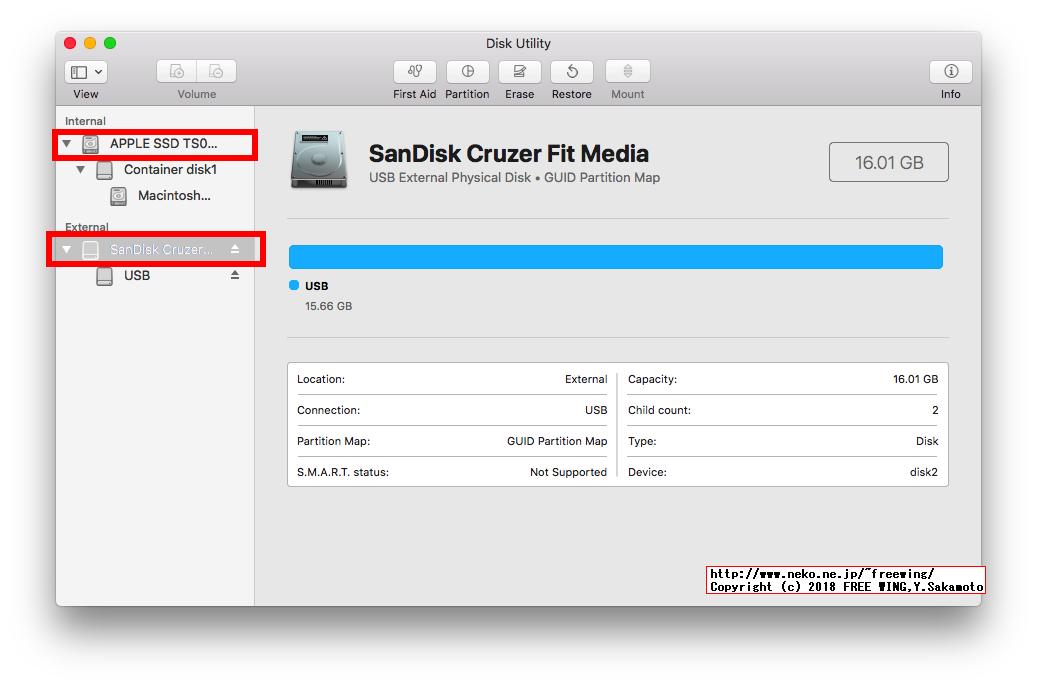This screenshot has height=686, width=1037.
Task: Open the View sidebar options button
Action: click(86, 71)
